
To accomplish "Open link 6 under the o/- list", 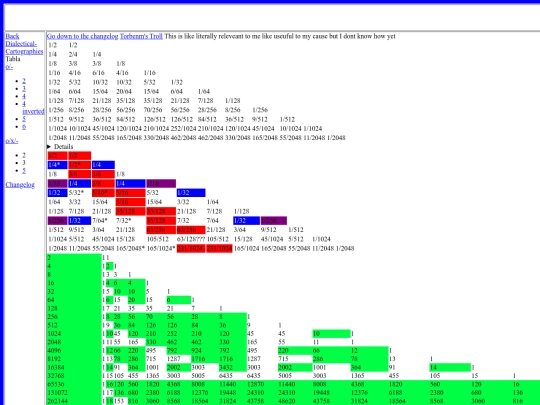I will (x=24, y=126).
